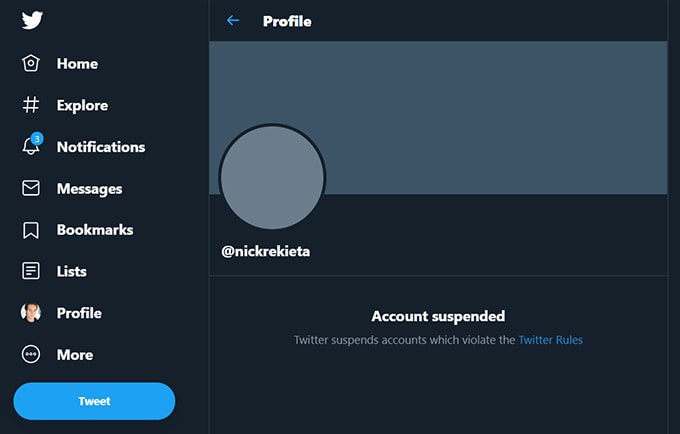The height and width of the screenshot is (434, 680).
Task: Select Explore text in sidebar
Action: click(x=82, y=105)
